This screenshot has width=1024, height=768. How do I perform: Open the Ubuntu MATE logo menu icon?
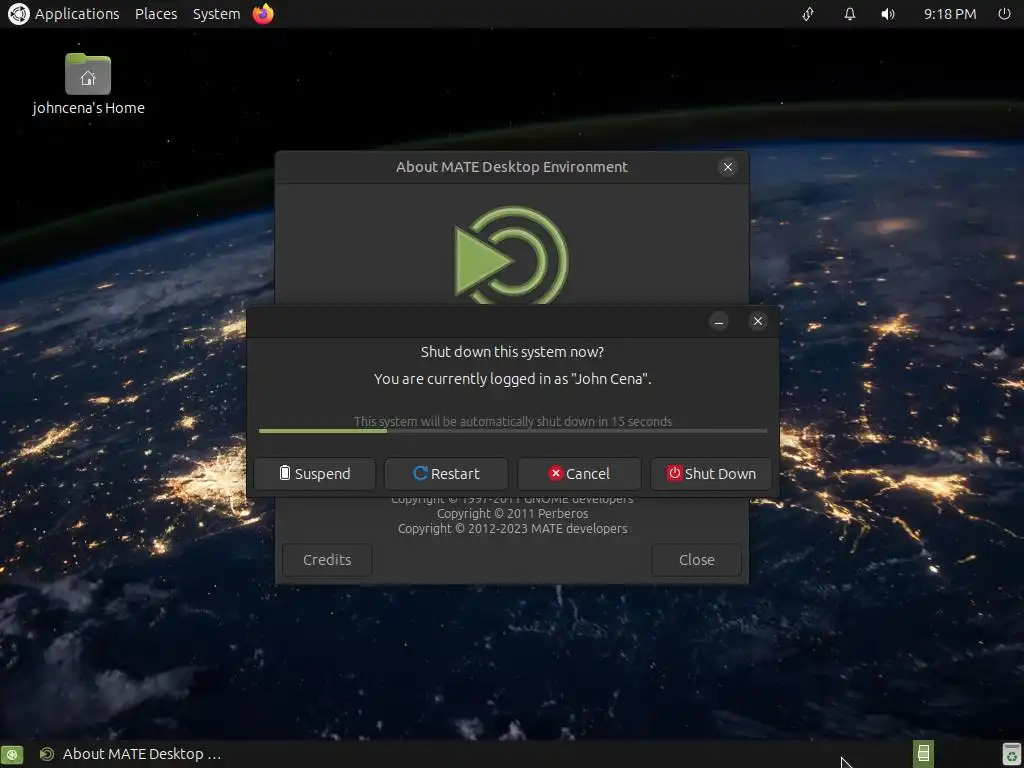point(18,14)
